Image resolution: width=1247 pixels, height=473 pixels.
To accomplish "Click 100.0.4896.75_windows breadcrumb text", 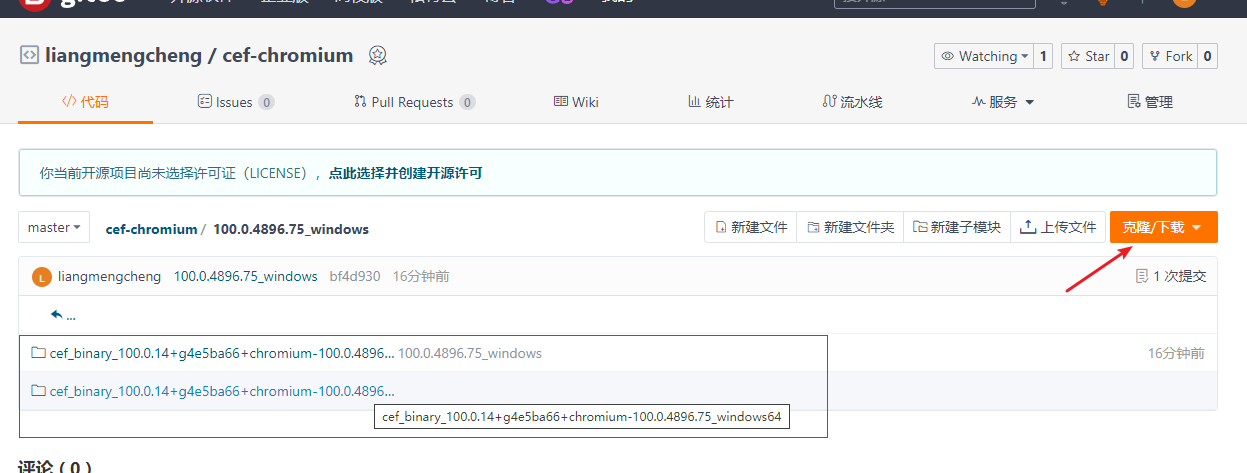I will click(291, 229).
